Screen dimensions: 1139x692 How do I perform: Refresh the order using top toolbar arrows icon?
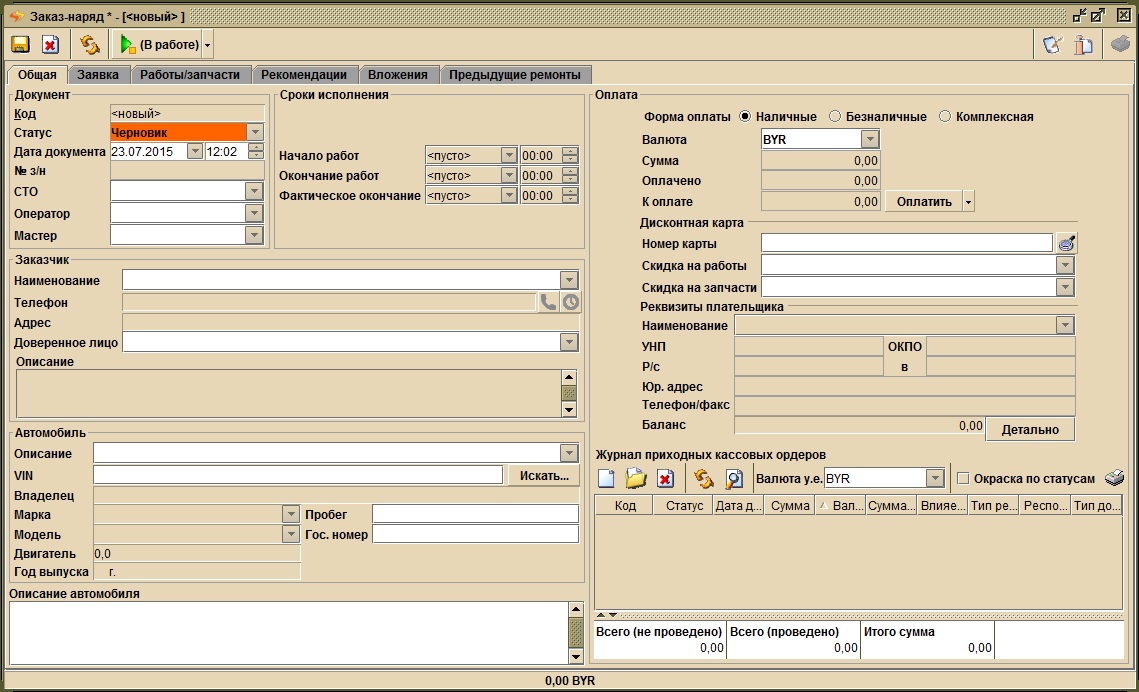point(90,45)
